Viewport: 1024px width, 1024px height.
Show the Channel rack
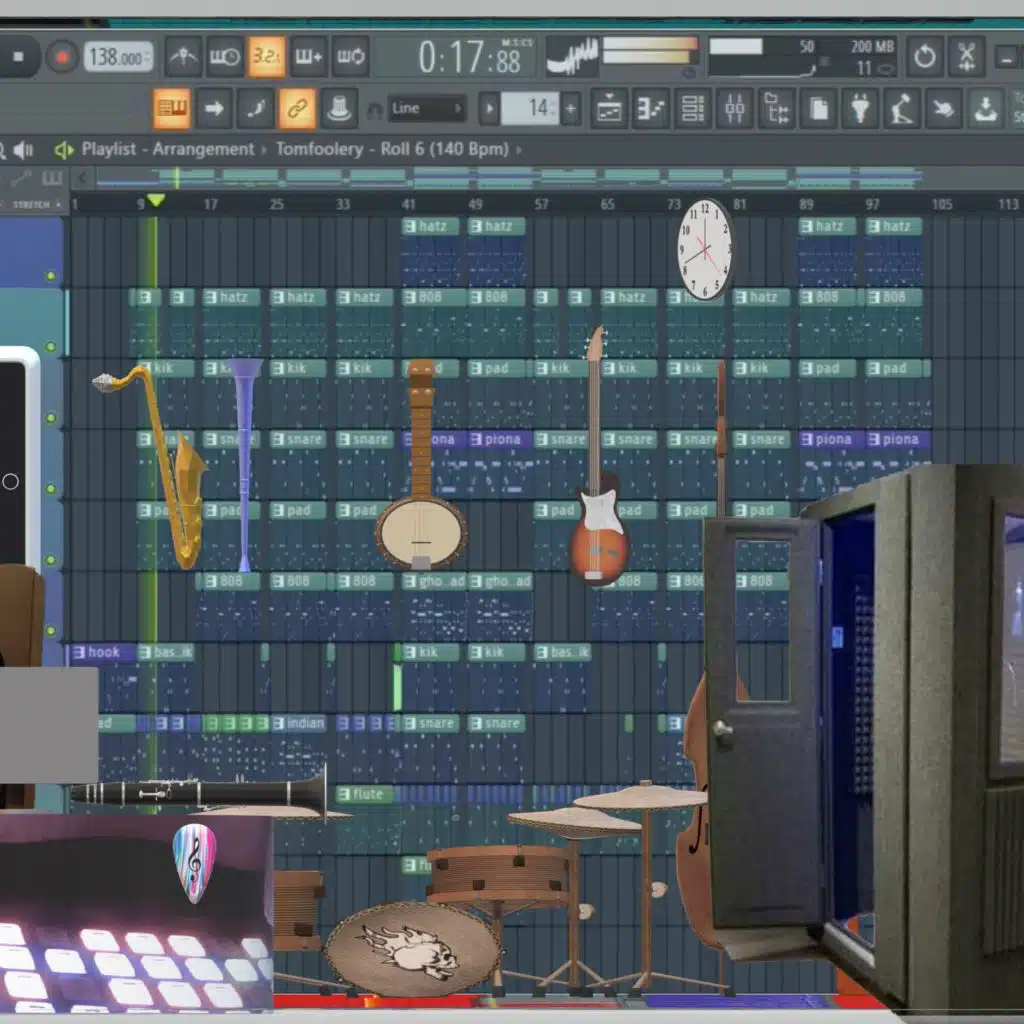(692, 108)
